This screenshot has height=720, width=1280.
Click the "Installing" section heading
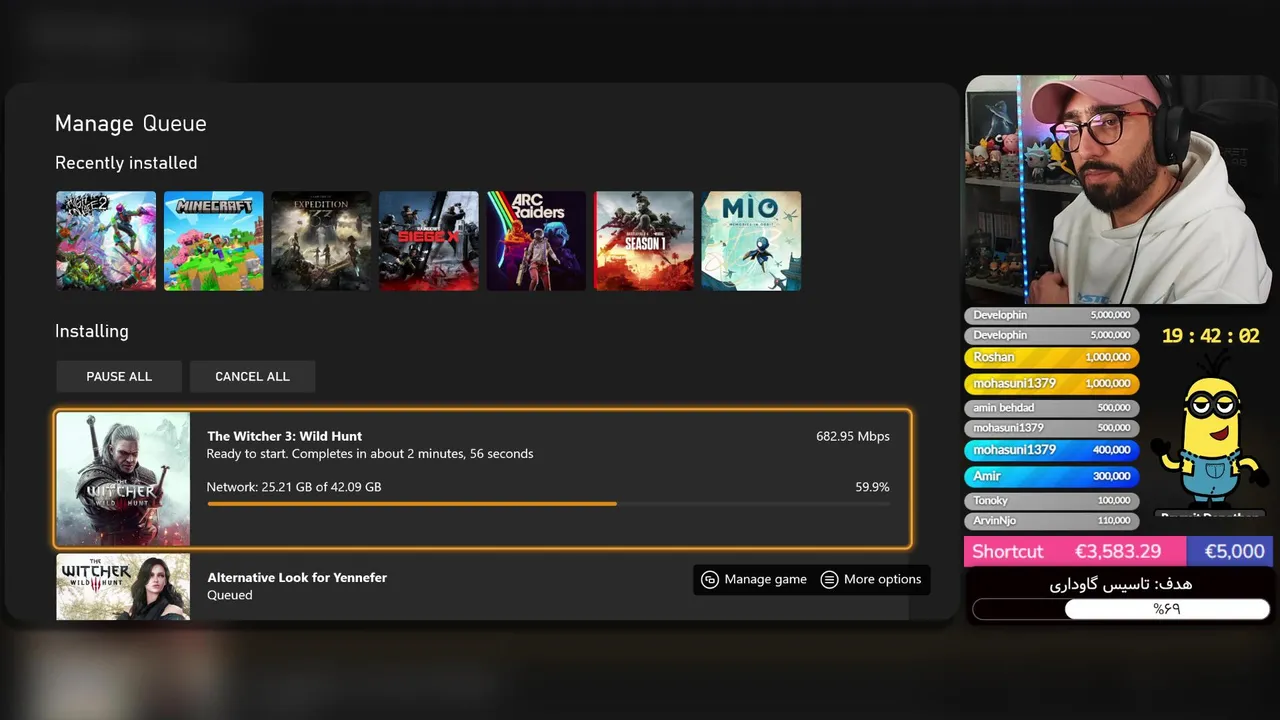coord(92,331)
